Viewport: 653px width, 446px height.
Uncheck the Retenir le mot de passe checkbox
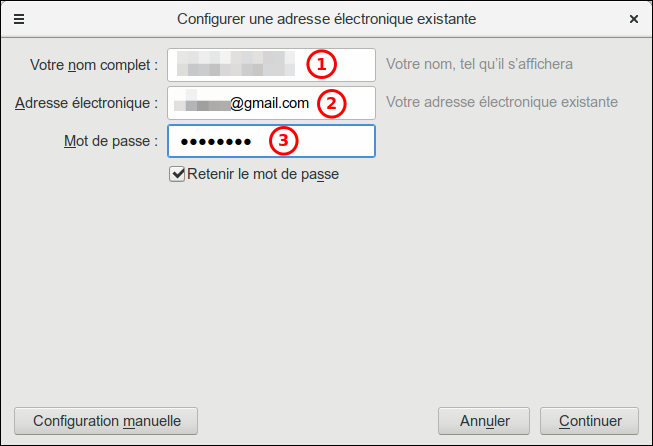click(x=178, y=174)
